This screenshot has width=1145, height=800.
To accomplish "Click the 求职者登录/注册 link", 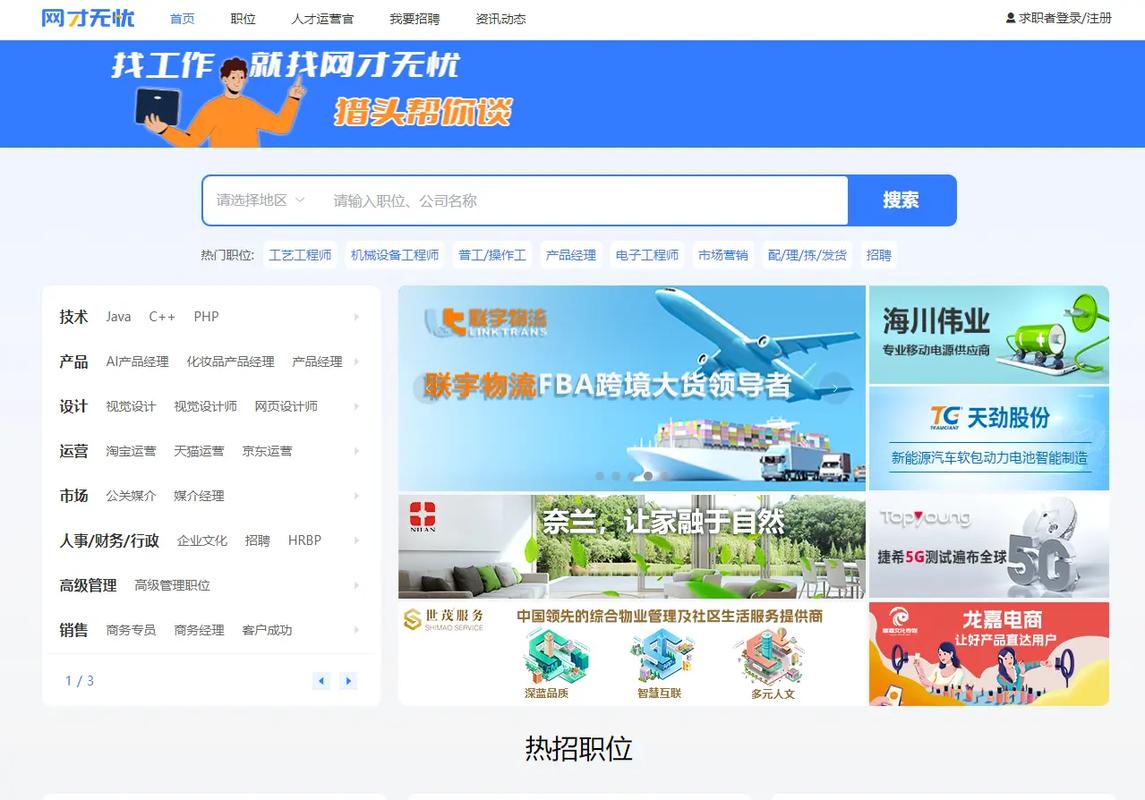I will click(1065, 18).
